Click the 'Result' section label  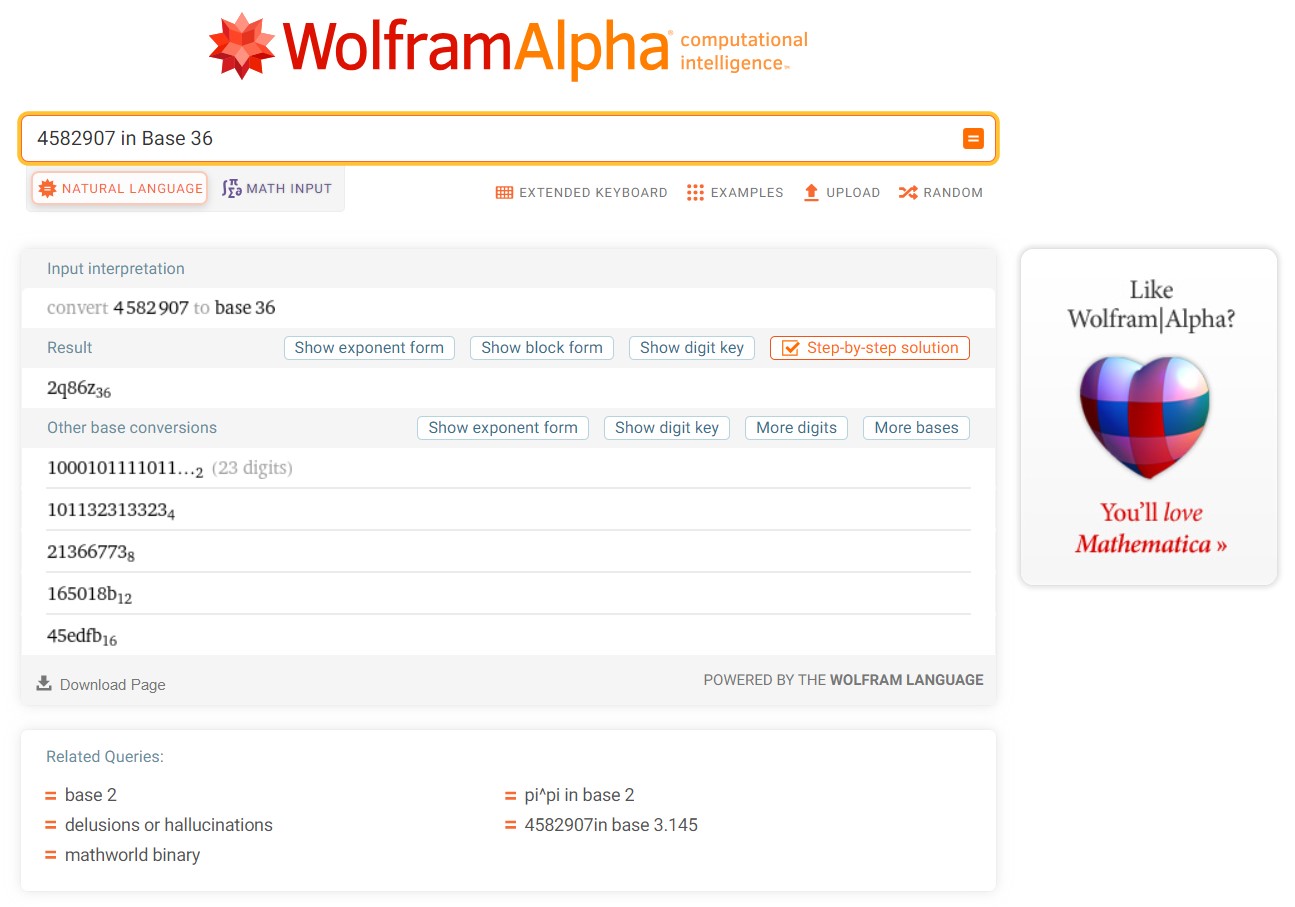point(70,348)
